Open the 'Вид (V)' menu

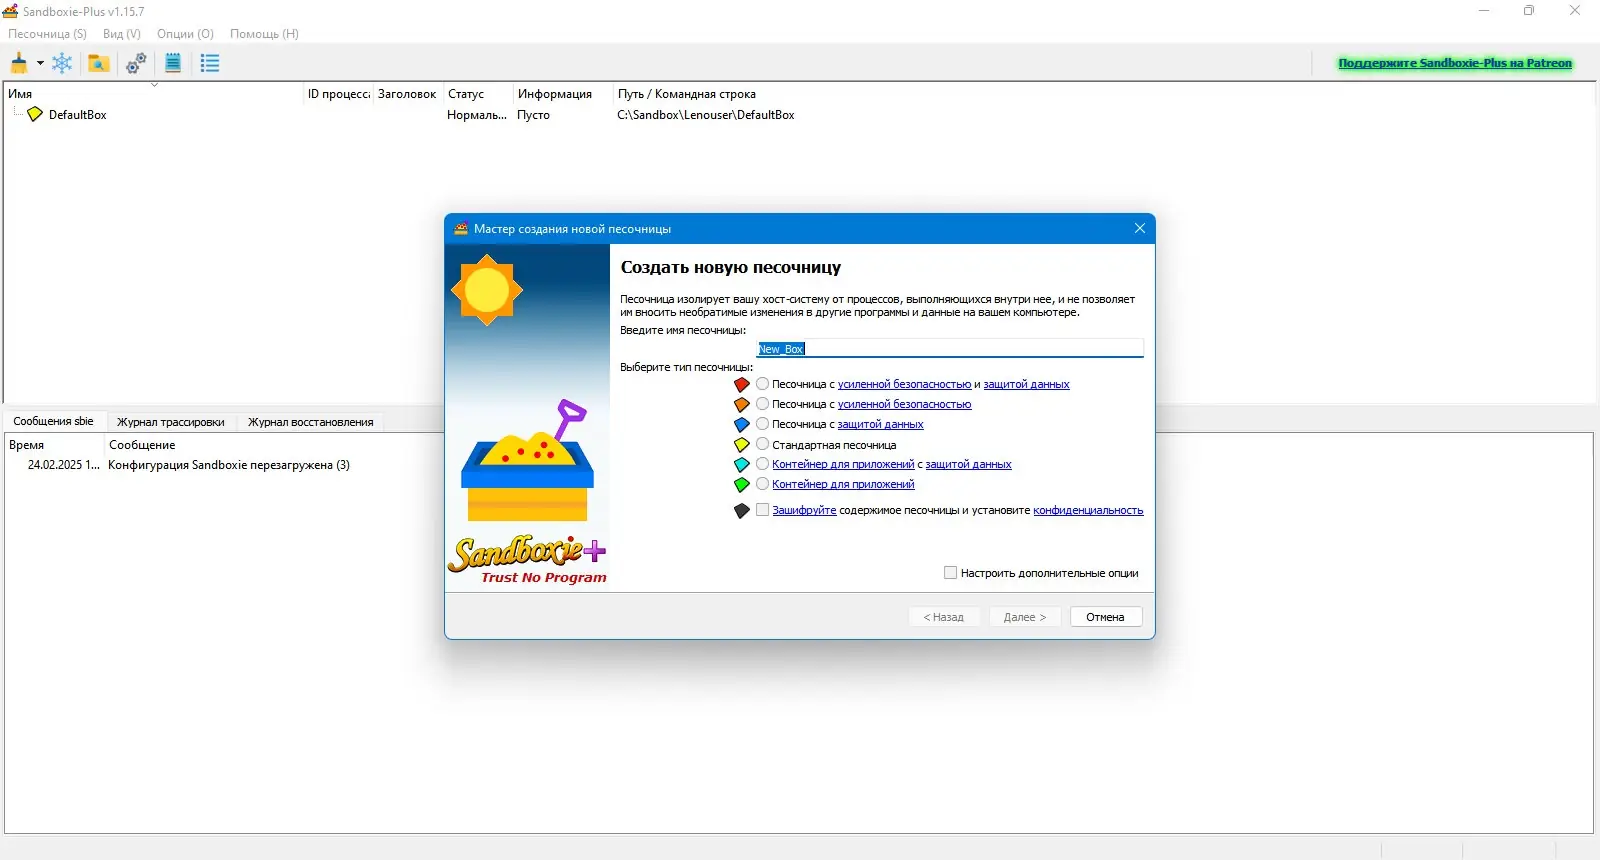click(122, 34)
